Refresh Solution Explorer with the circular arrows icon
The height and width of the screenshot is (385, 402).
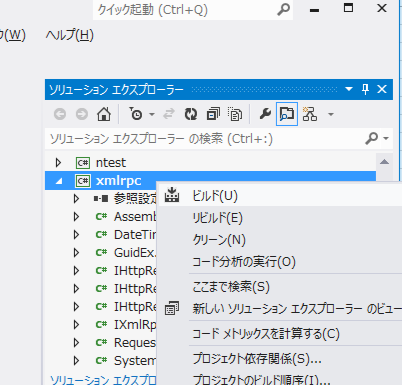click(191, 114)
